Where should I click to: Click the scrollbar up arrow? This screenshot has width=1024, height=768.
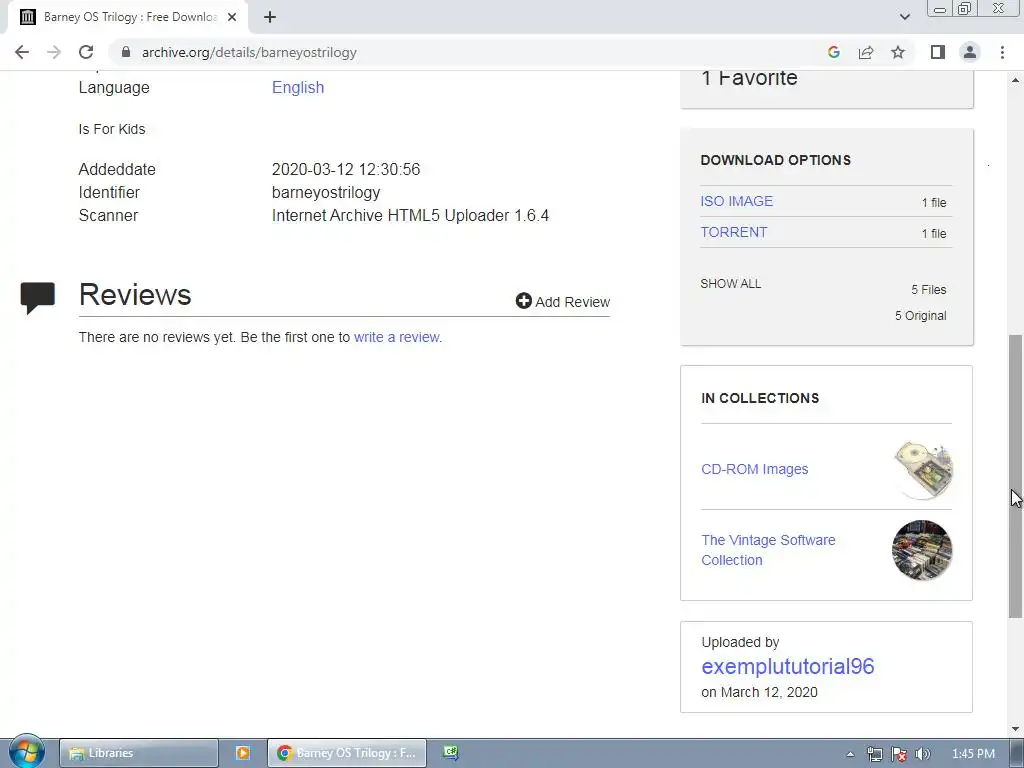[1015, 80]
